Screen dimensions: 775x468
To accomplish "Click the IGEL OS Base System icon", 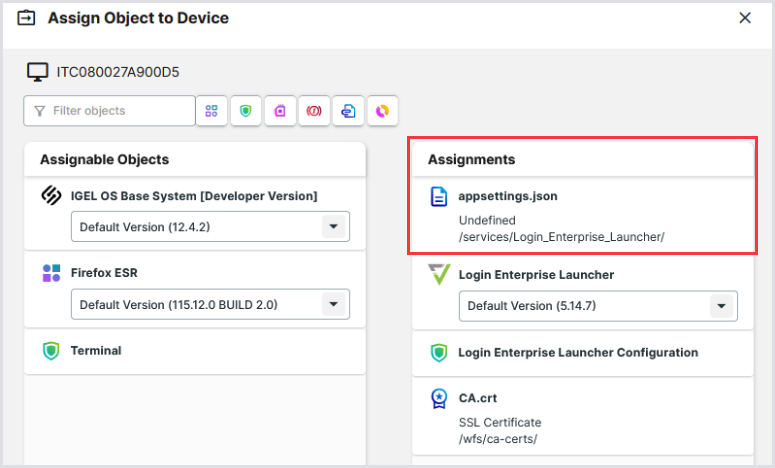I will pos(52,196).
